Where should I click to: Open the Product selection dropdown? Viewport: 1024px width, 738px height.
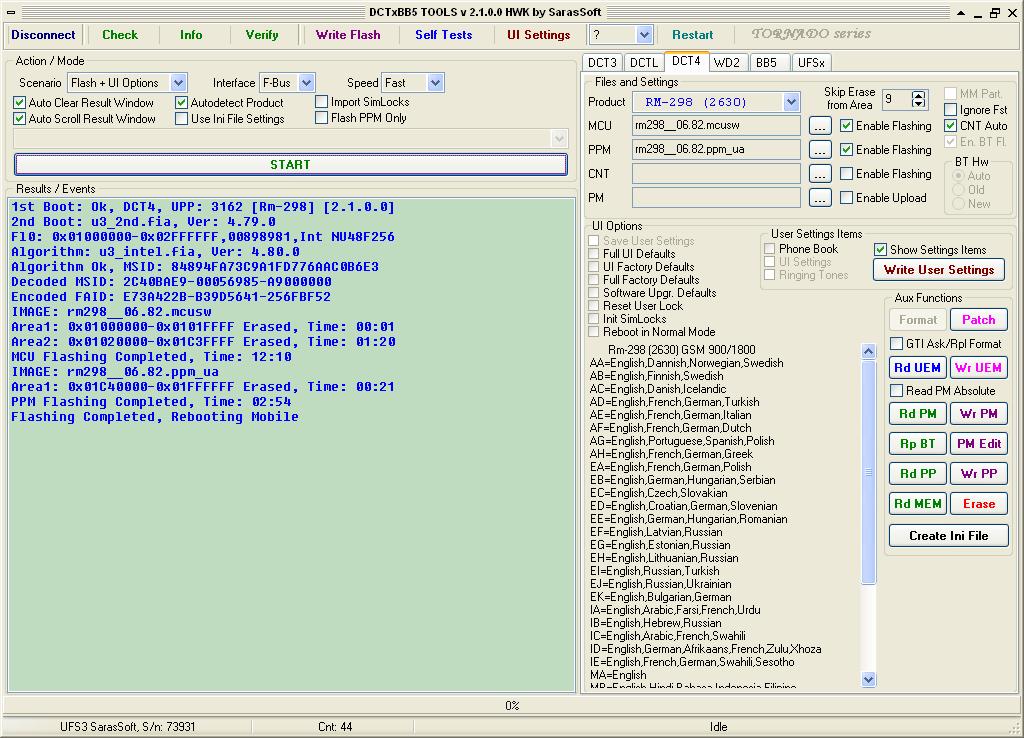coord(791,102)
